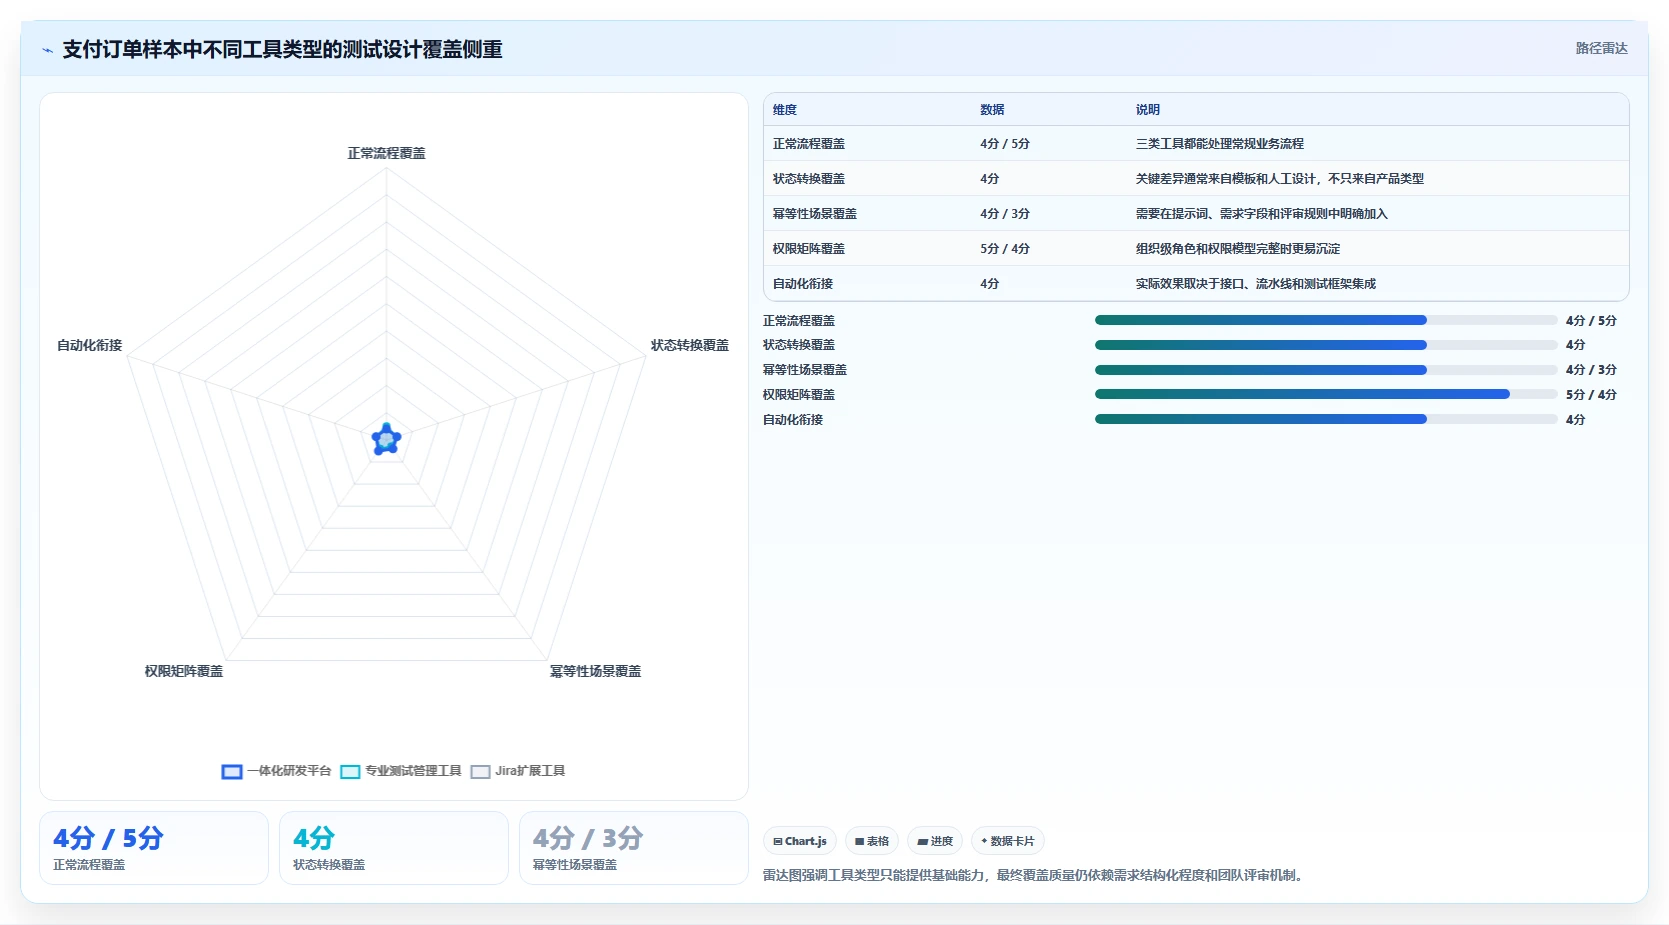
Task: Click the 5分 / 4分 value in table
Action: (1005, 249)
